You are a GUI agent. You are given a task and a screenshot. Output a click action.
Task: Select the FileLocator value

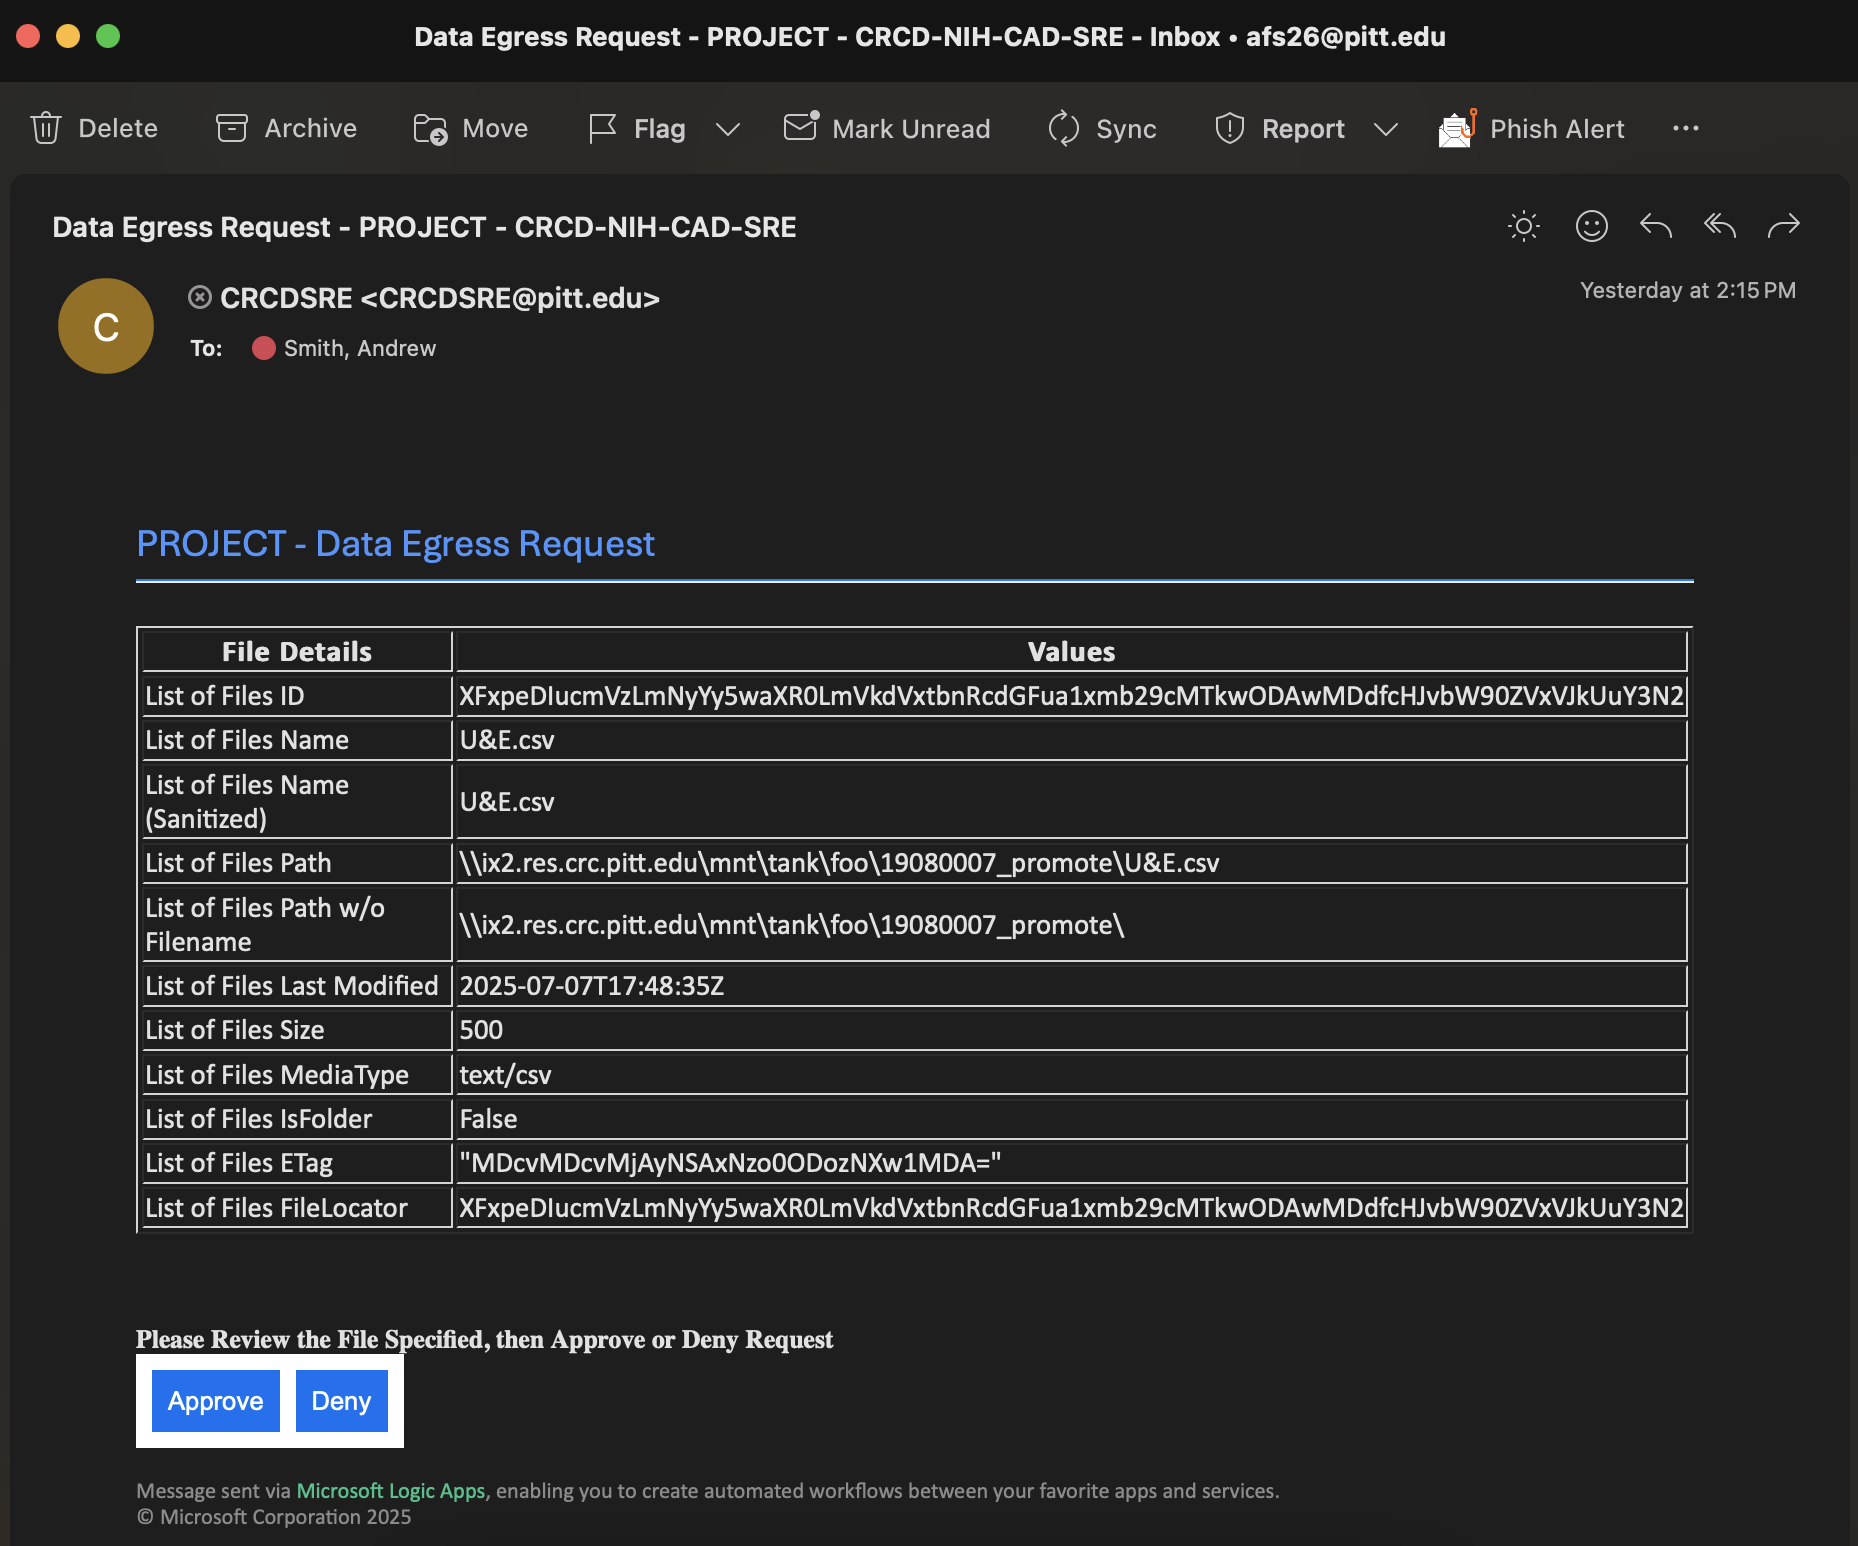tap(1071, 1208)
